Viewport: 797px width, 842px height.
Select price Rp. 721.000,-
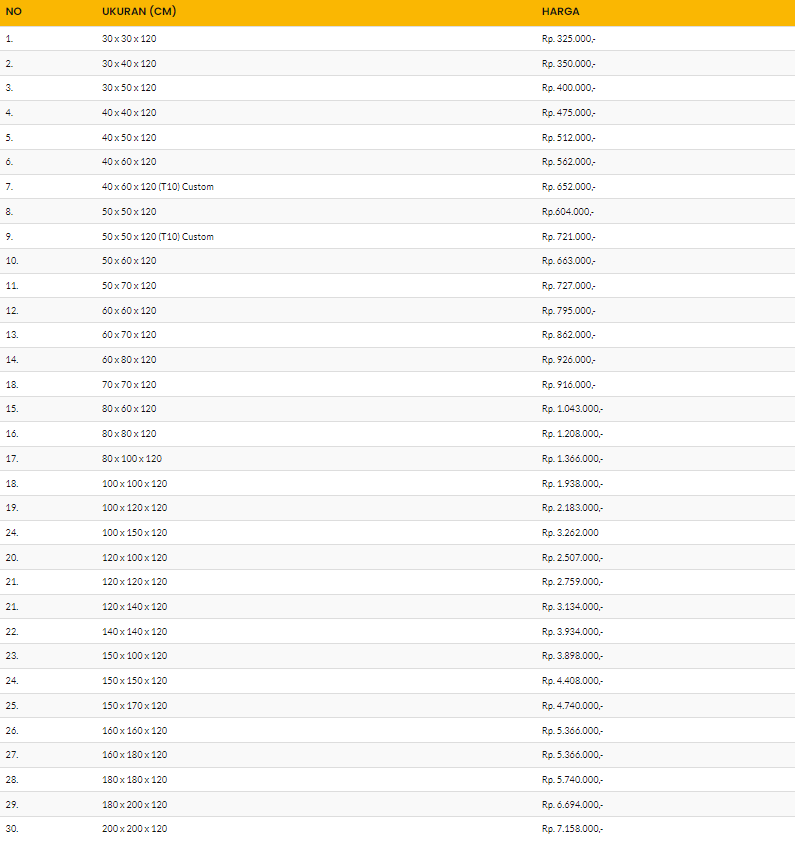569,237
